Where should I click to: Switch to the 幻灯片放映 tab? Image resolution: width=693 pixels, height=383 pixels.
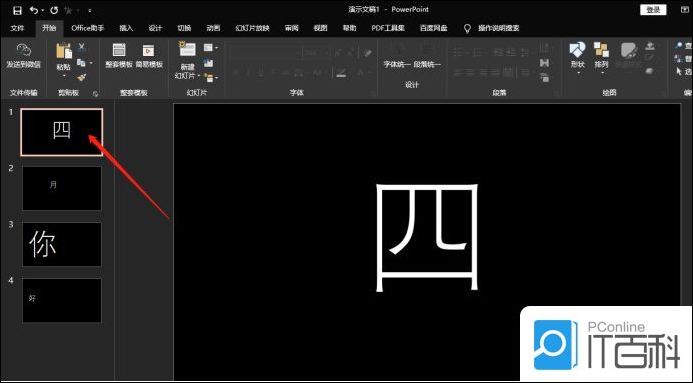(x=252, y=28)
